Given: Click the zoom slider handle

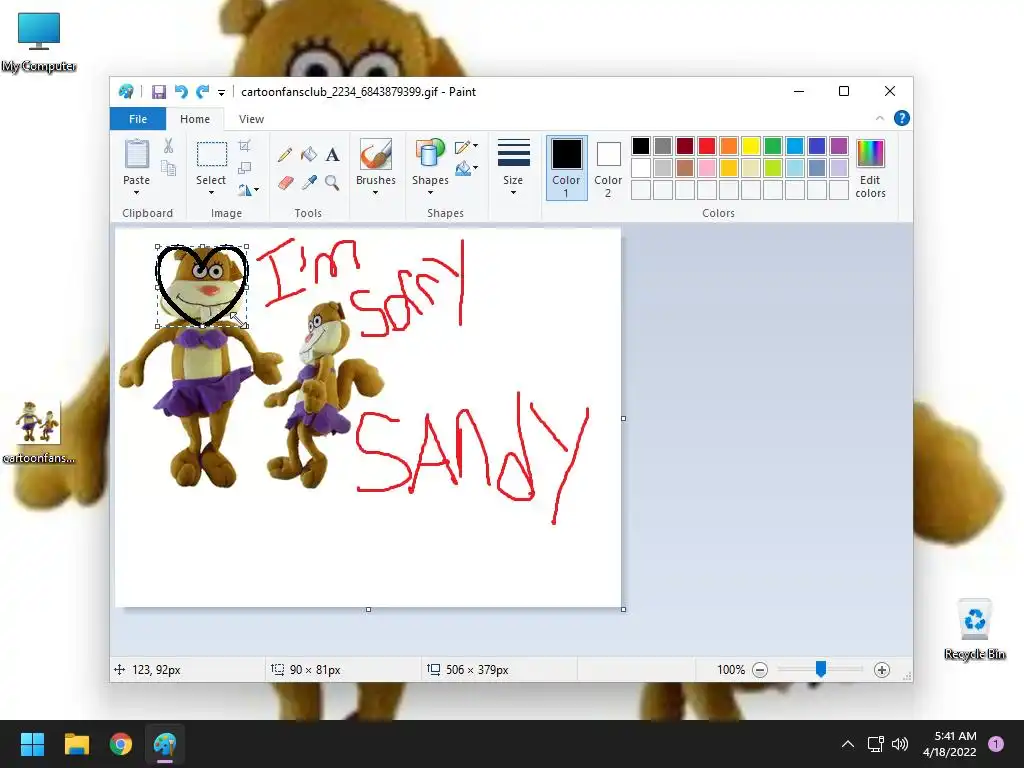Looking at the screenshot, I should point(821,669).
